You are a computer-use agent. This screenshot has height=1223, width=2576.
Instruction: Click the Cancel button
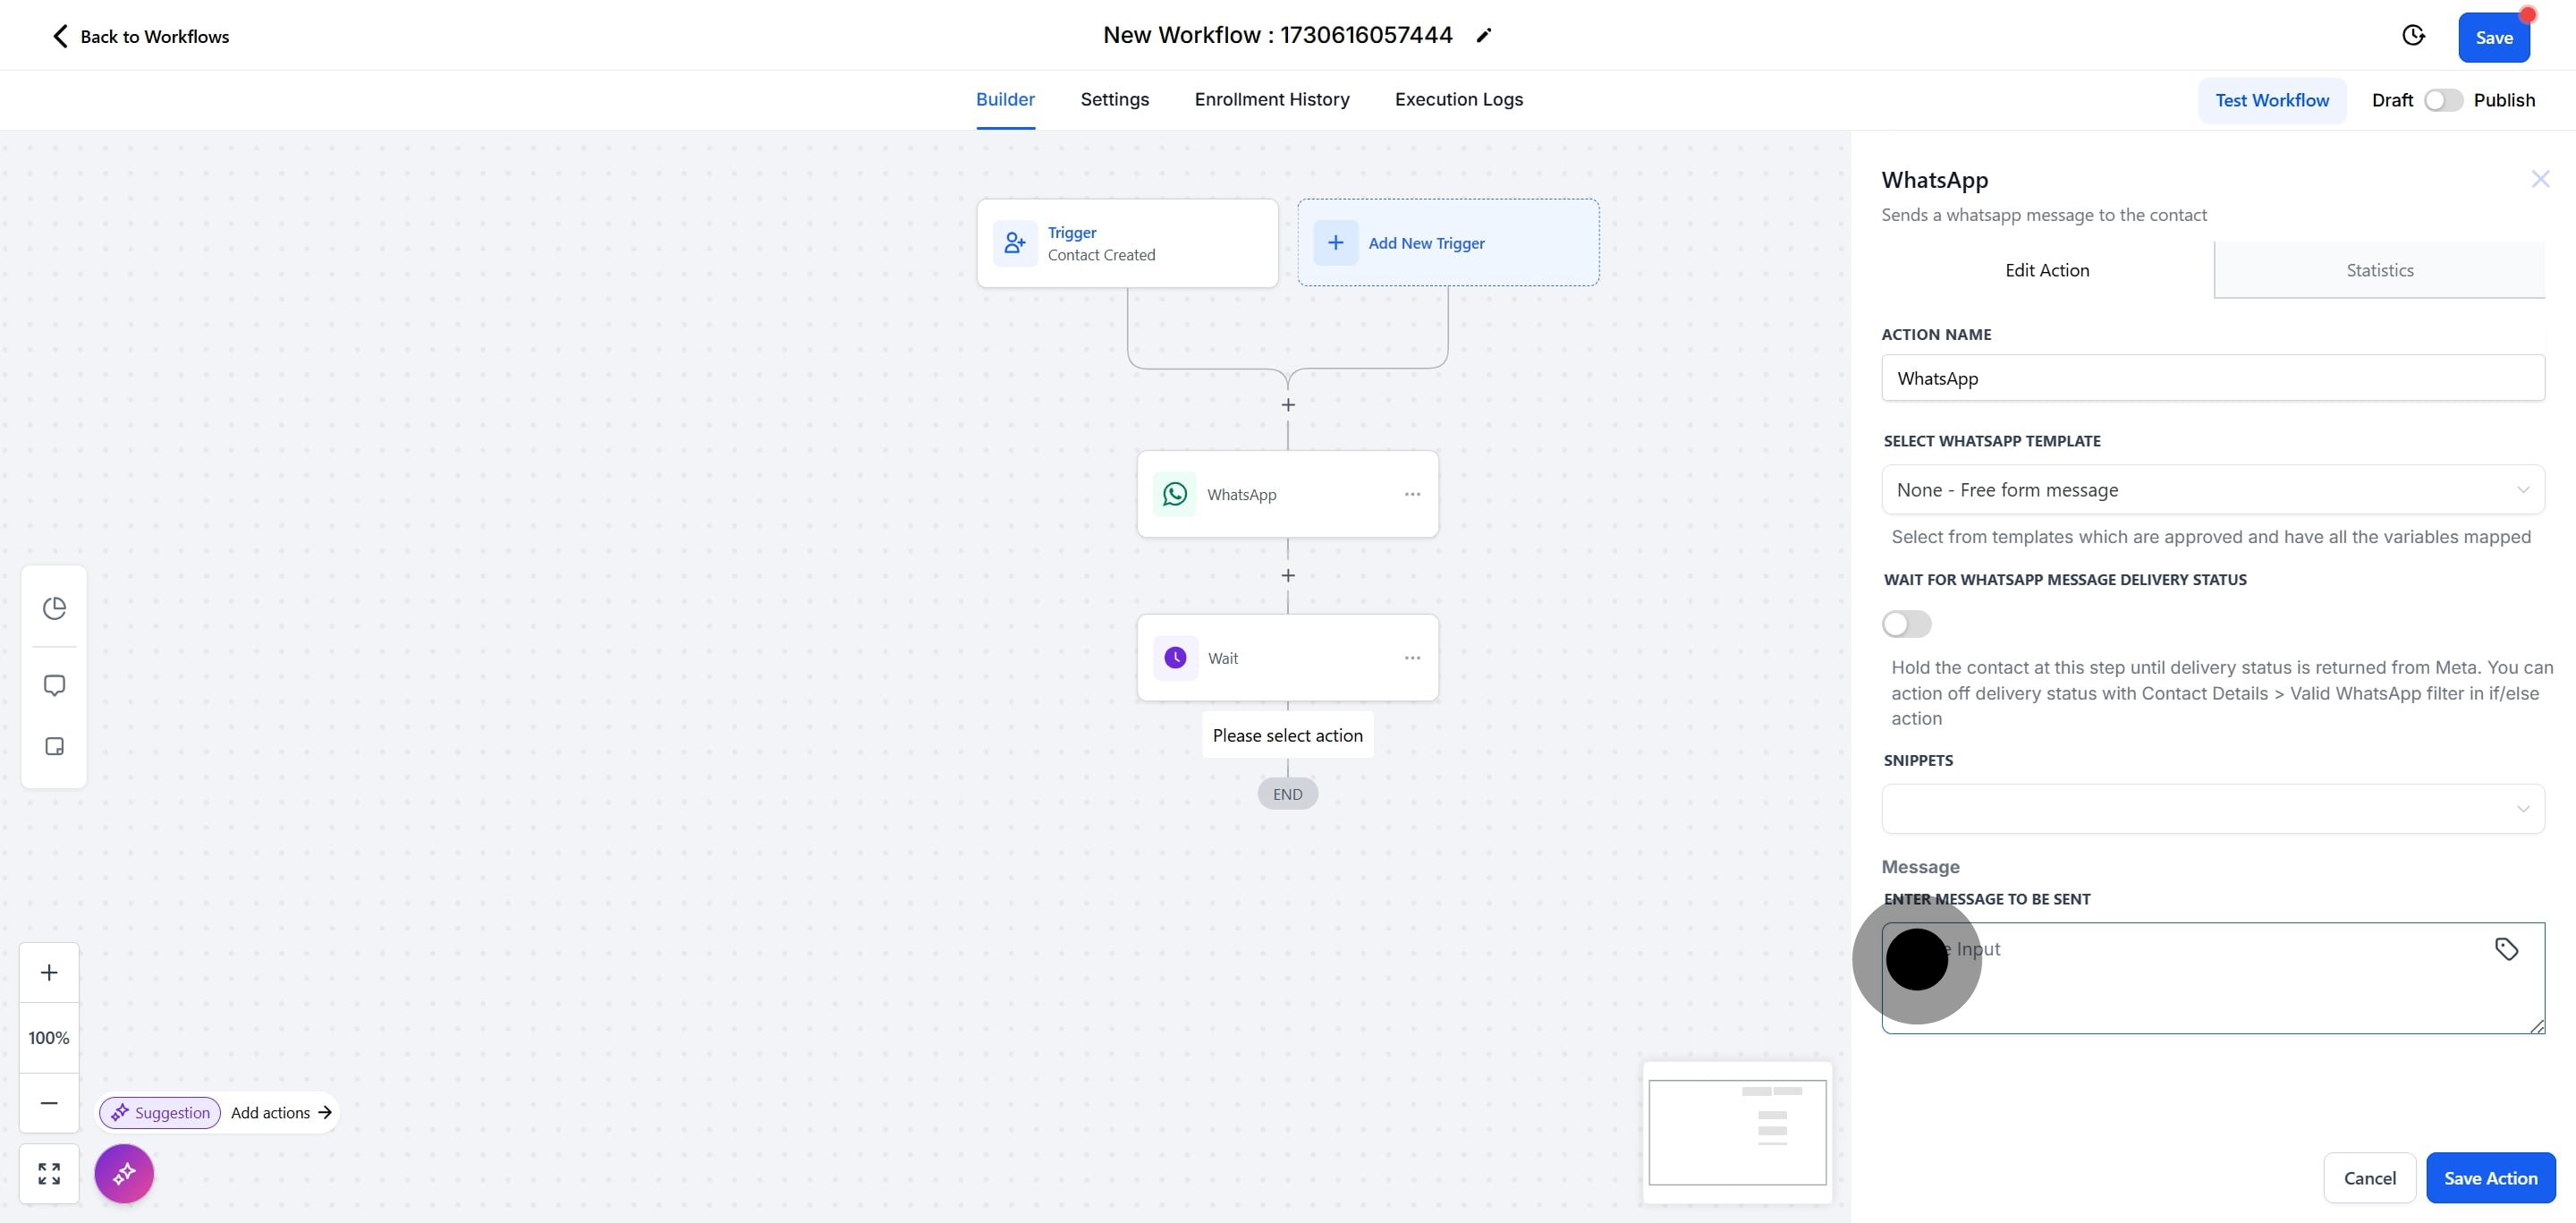coord(2369,1178)
